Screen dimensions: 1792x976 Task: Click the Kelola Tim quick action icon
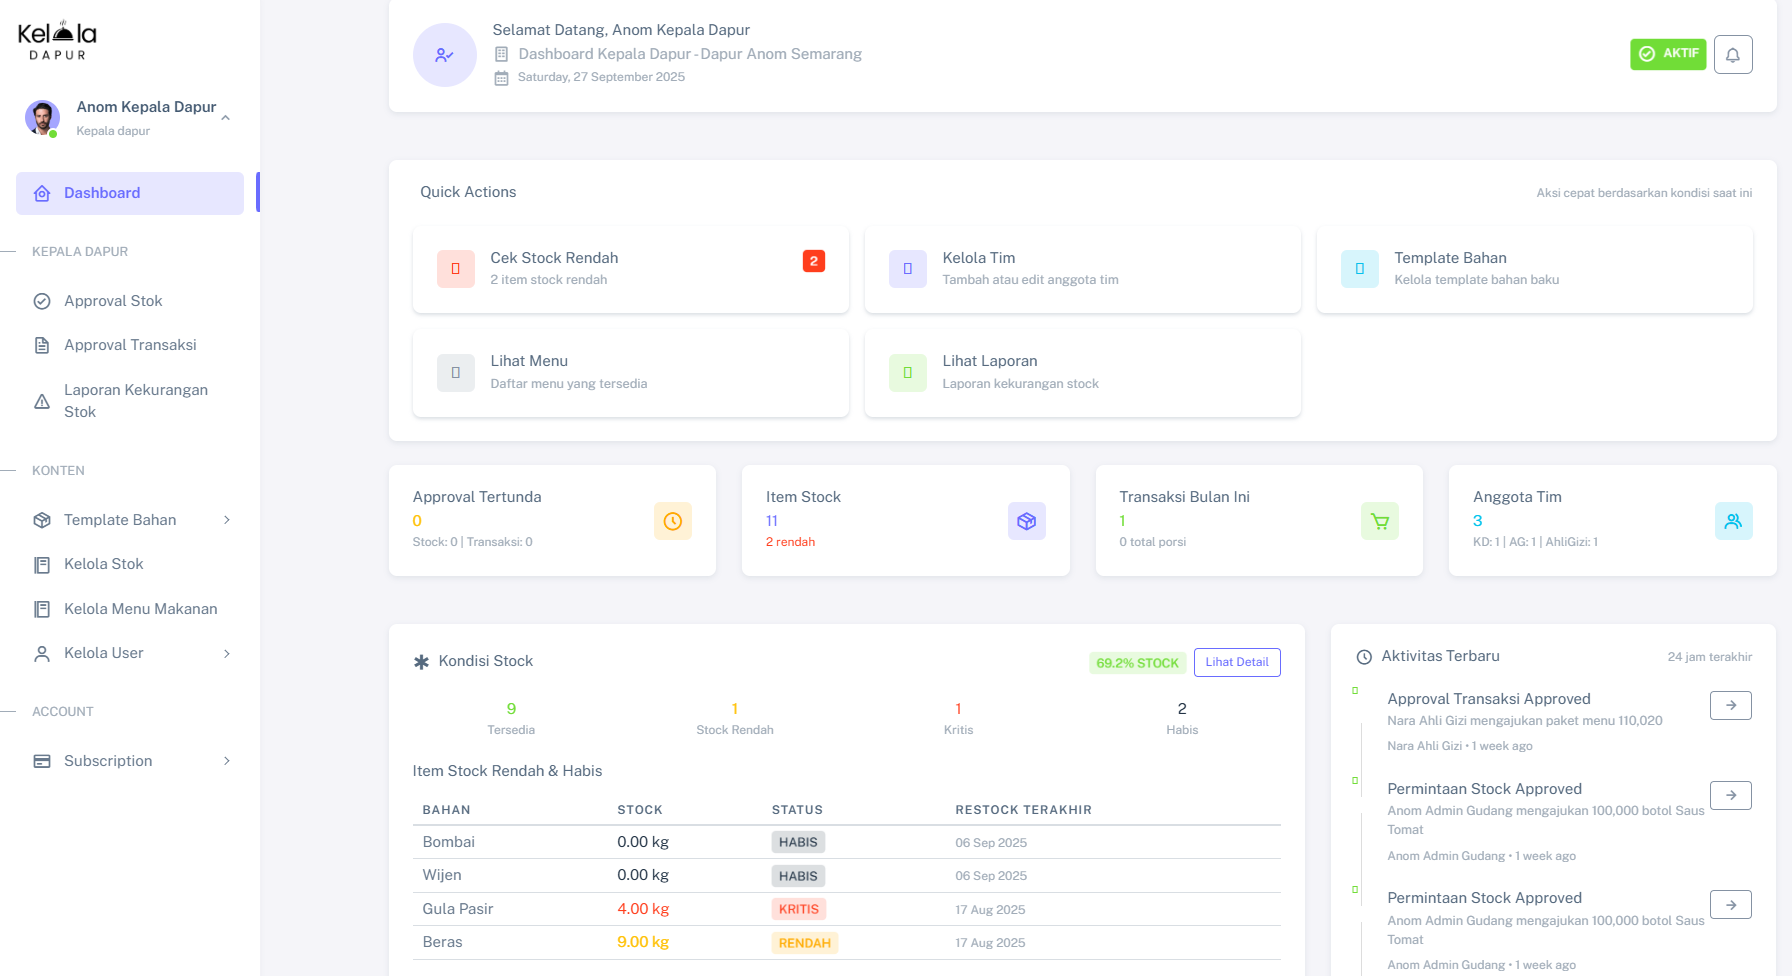point(907,269)
